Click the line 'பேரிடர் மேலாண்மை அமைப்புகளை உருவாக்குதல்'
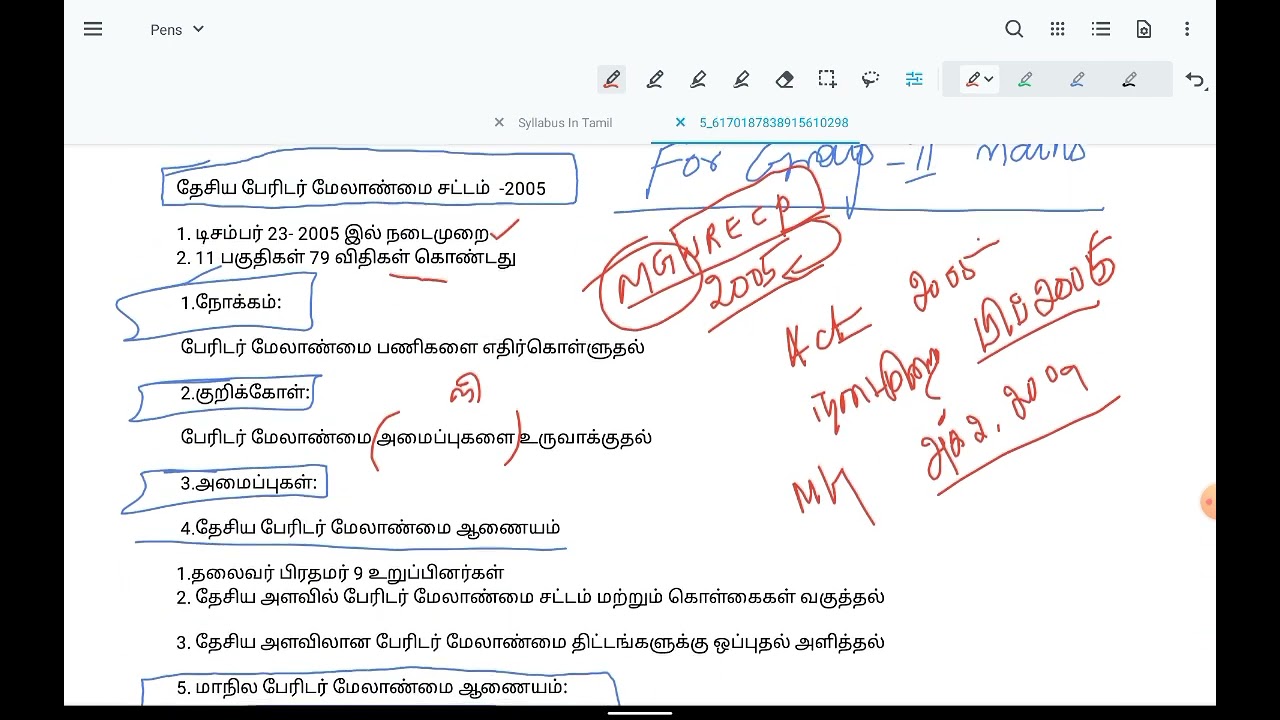This screenshot has width=1280, height=720. point(416,438)
